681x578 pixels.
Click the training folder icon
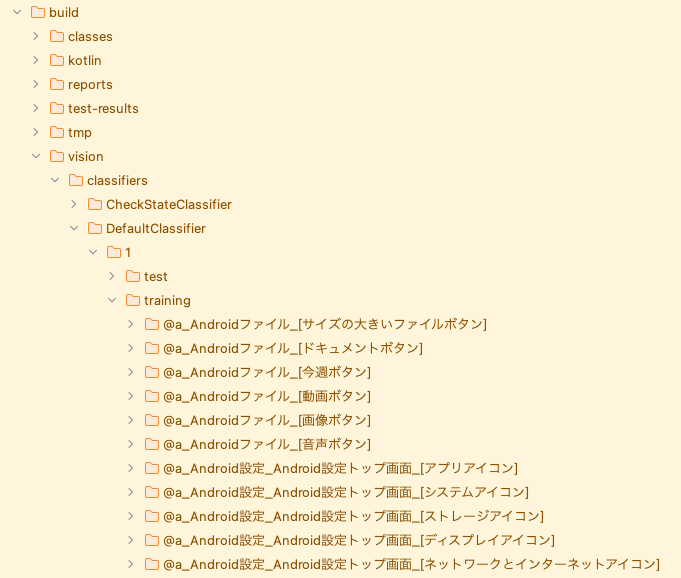pyautogui.click(x=132, y=300)
